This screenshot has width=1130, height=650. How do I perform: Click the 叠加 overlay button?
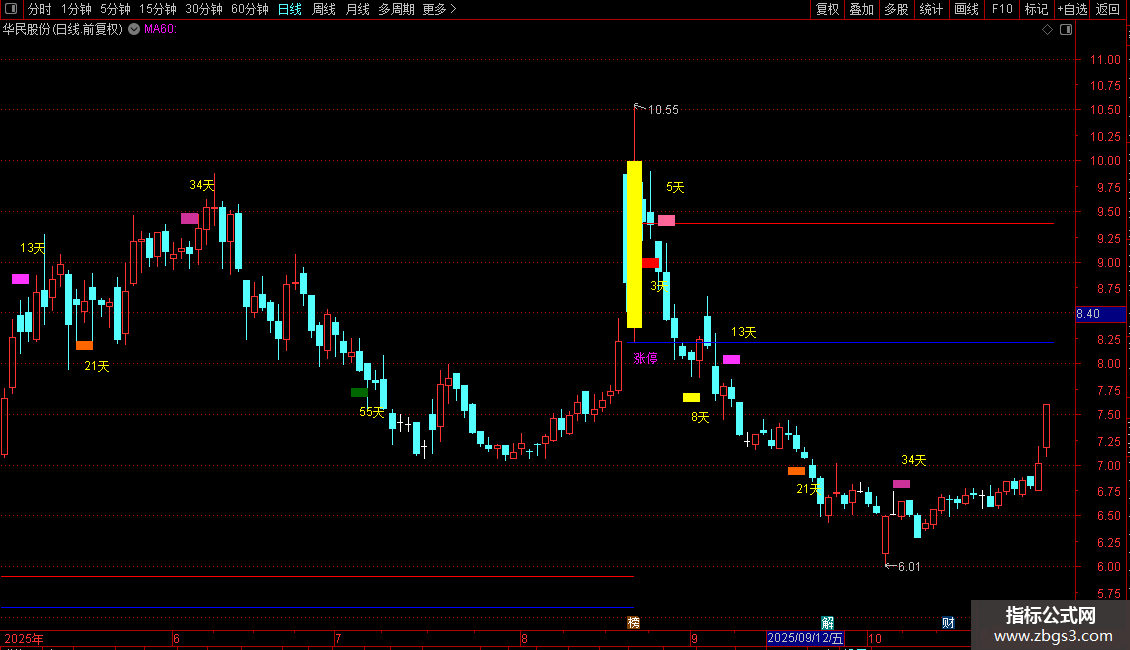click(x=861, y=9)
